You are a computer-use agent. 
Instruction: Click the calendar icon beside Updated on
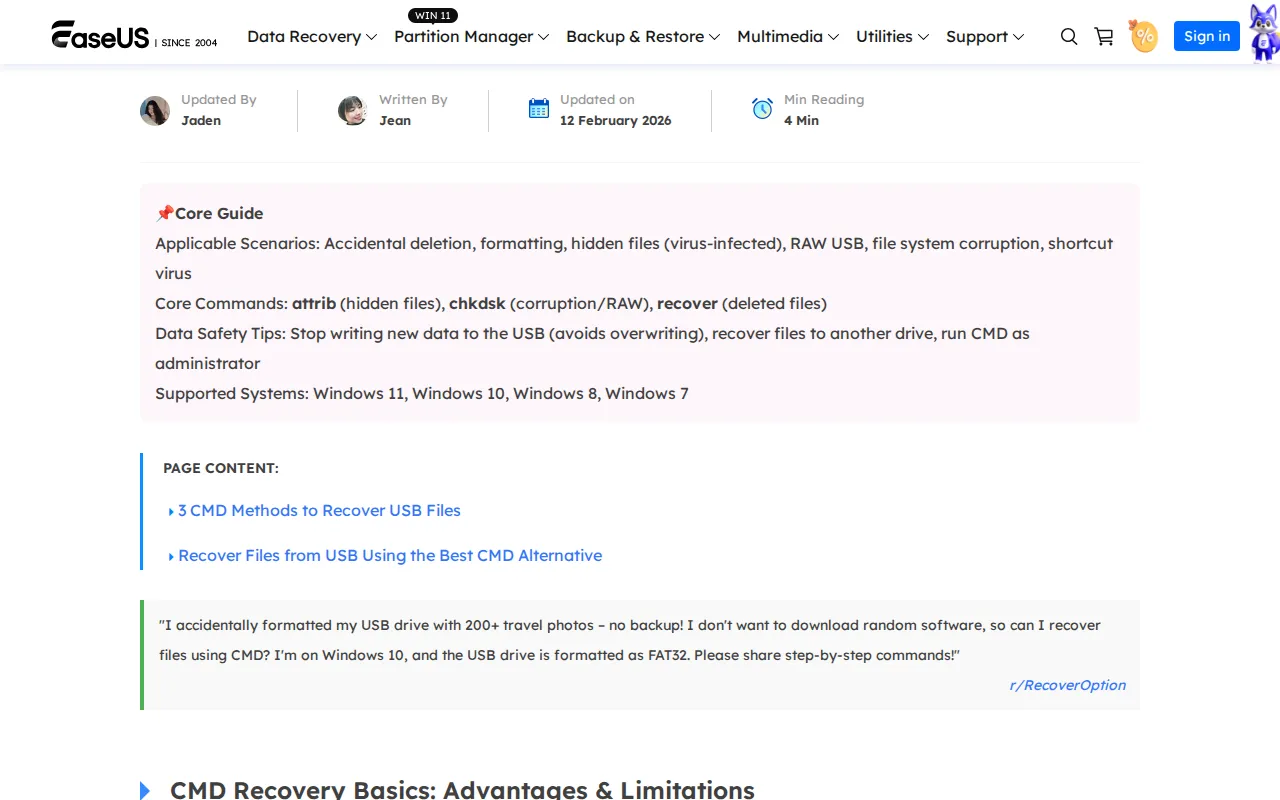[x=539, y=109]
